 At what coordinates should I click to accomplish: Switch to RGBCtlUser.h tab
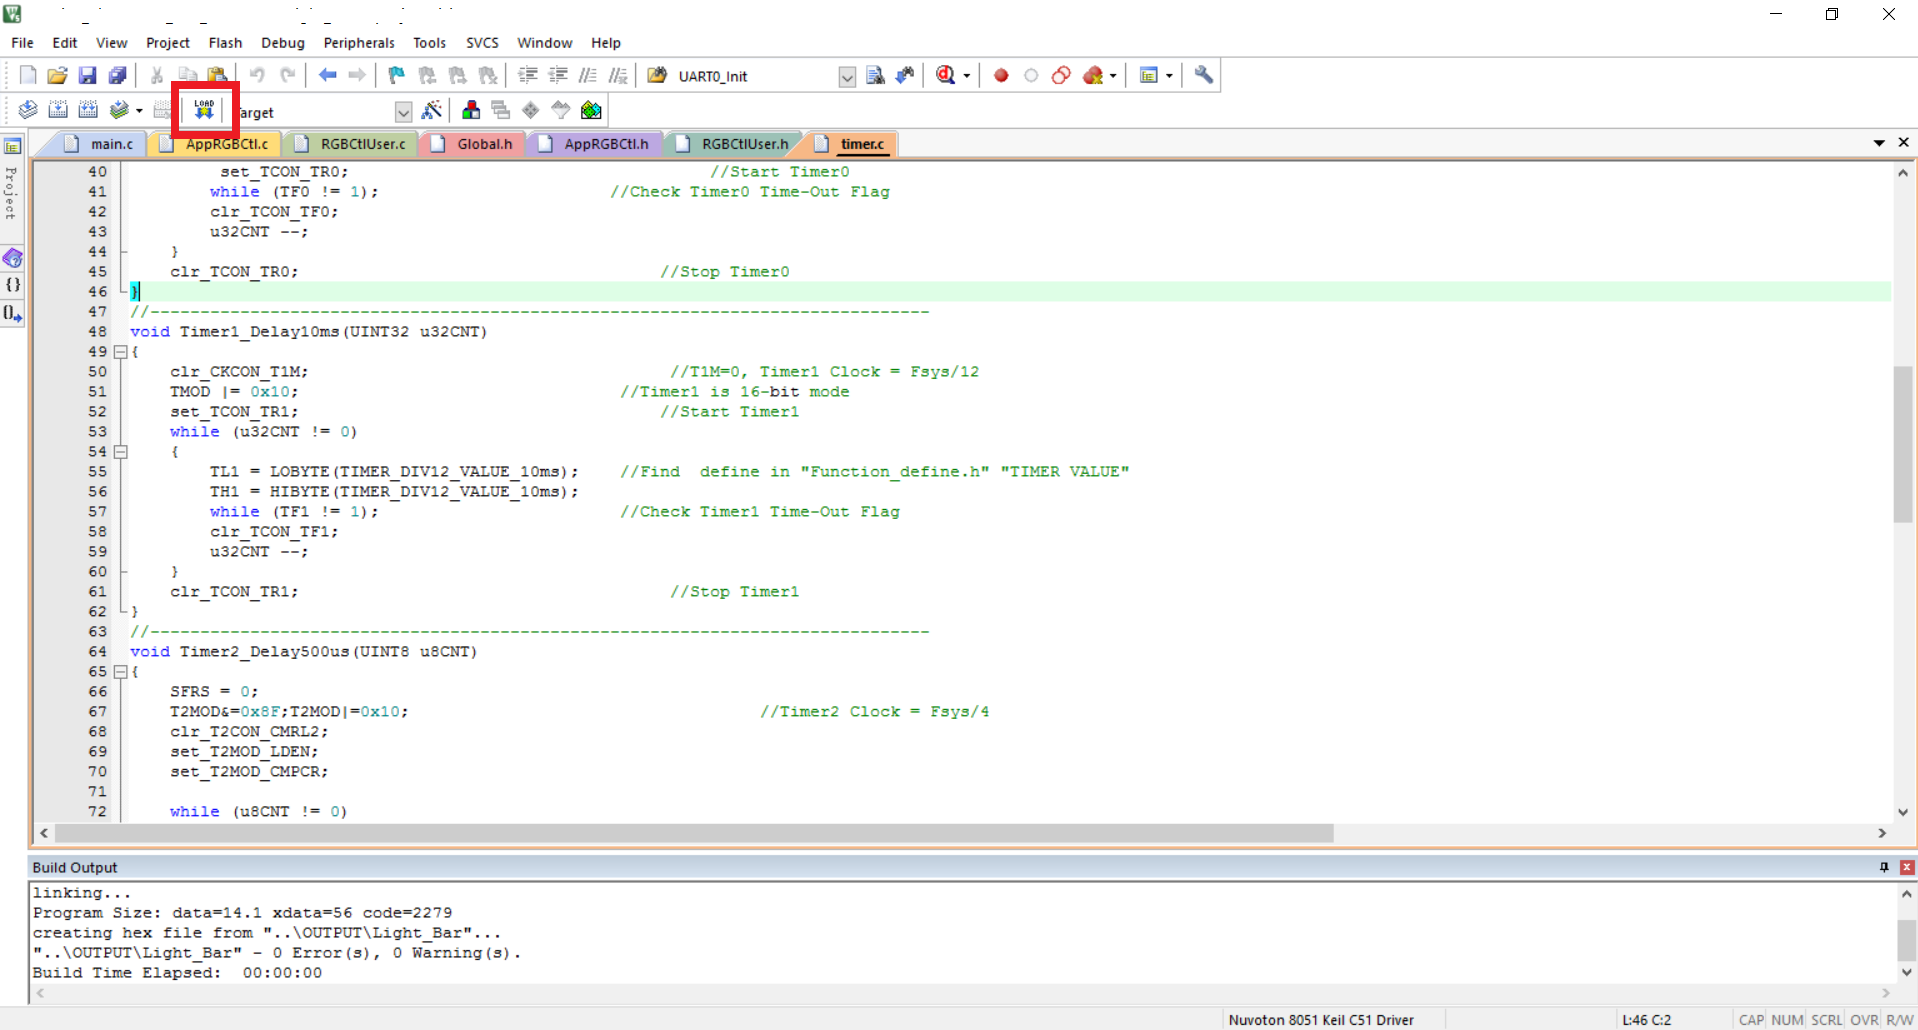[734, 144]
